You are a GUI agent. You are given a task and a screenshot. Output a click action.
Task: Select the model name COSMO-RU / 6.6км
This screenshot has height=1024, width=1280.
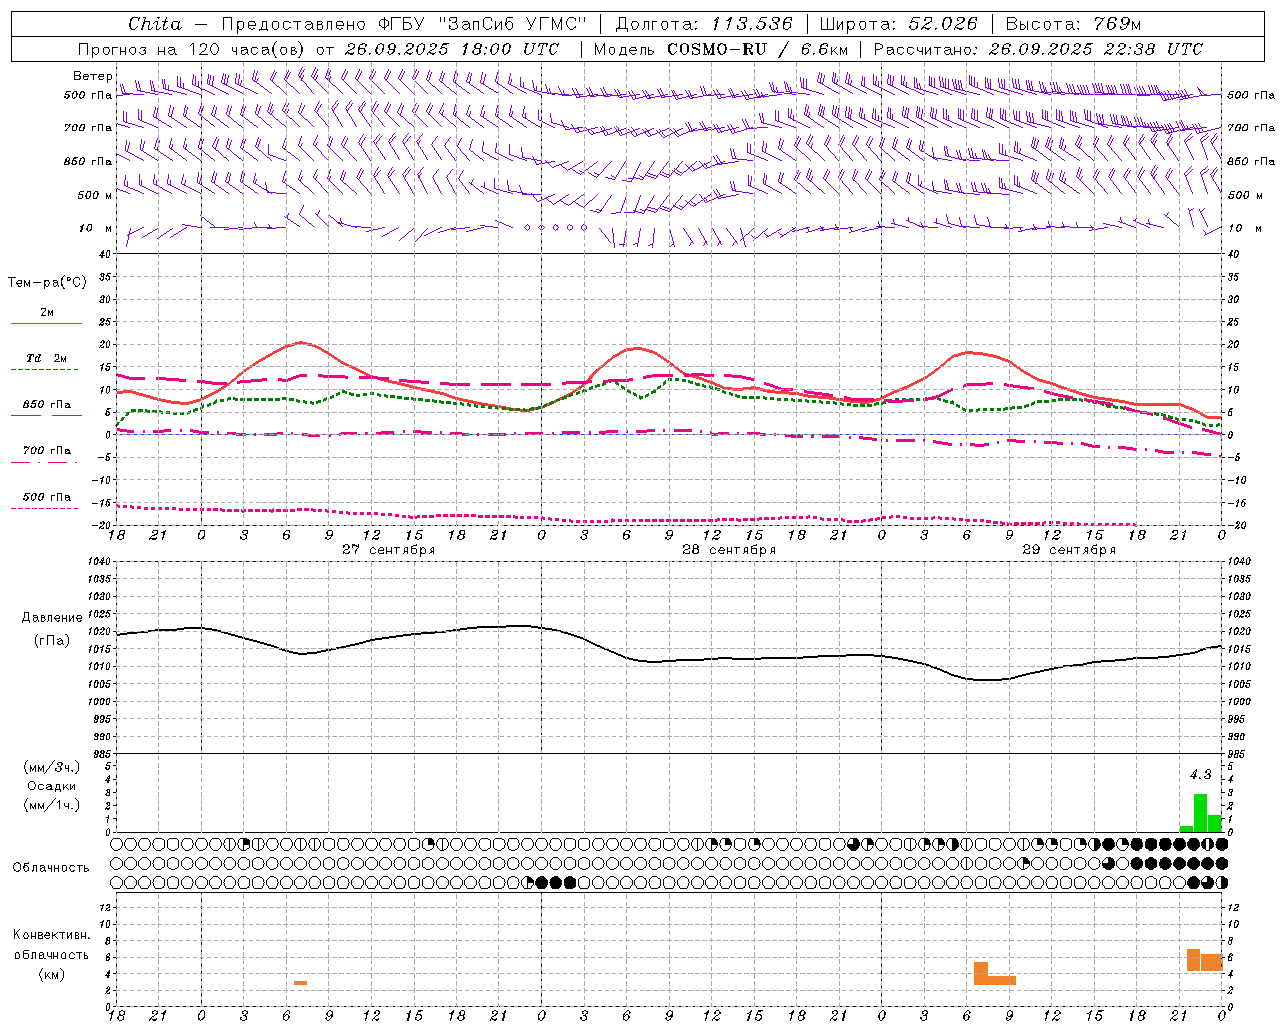[757, 49]
